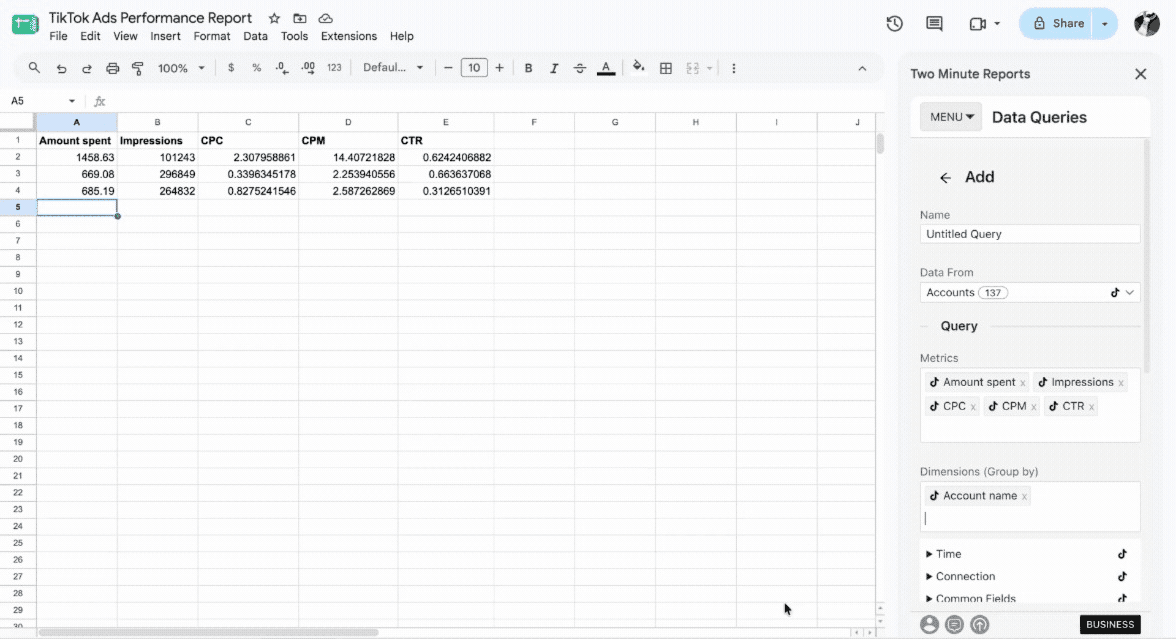Remove the Amount spent metric chip
The width and height of the screenshot is (1176, 639).
pos(1022,383)
